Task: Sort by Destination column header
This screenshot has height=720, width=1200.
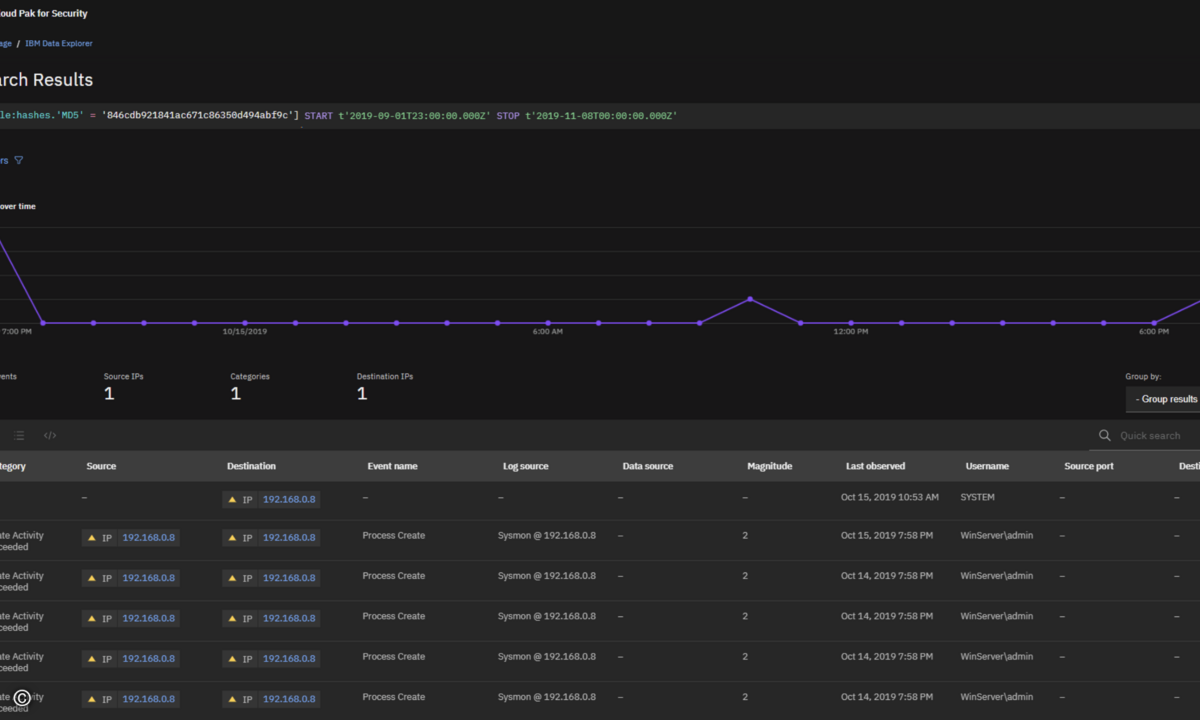Action: (x=251, y=466)
